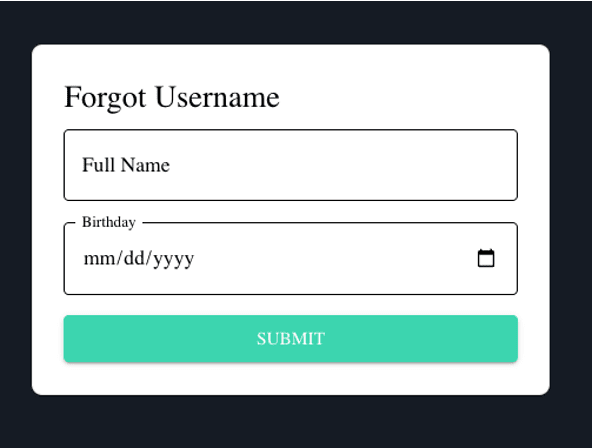Click the word Forgot in the heading
Screen dimensions: 592x448
tap(105, 98)
